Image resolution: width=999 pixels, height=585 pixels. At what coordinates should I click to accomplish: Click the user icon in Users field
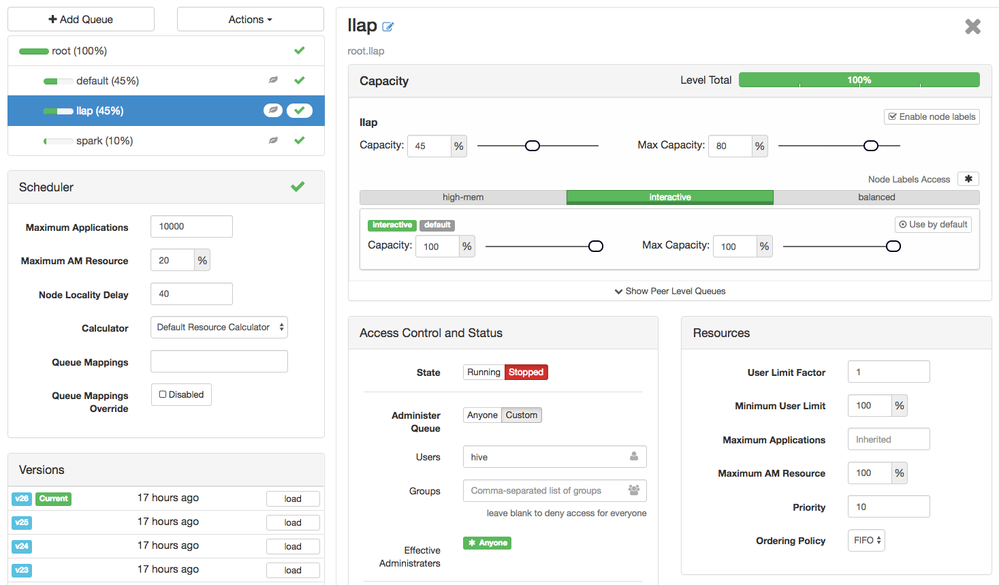(x=634, y=456)
